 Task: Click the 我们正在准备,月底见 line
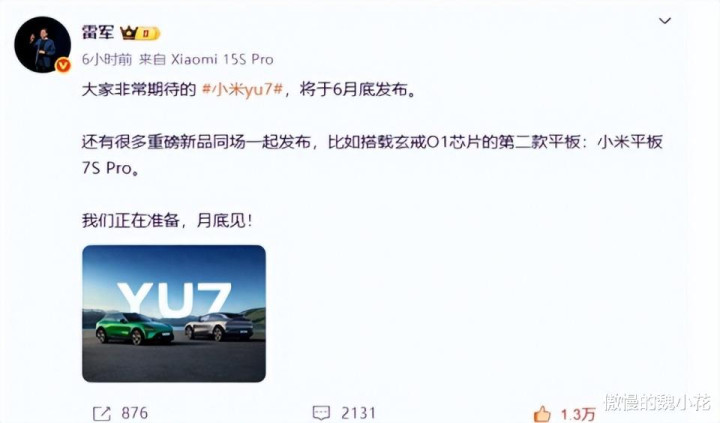click(167, 221)
